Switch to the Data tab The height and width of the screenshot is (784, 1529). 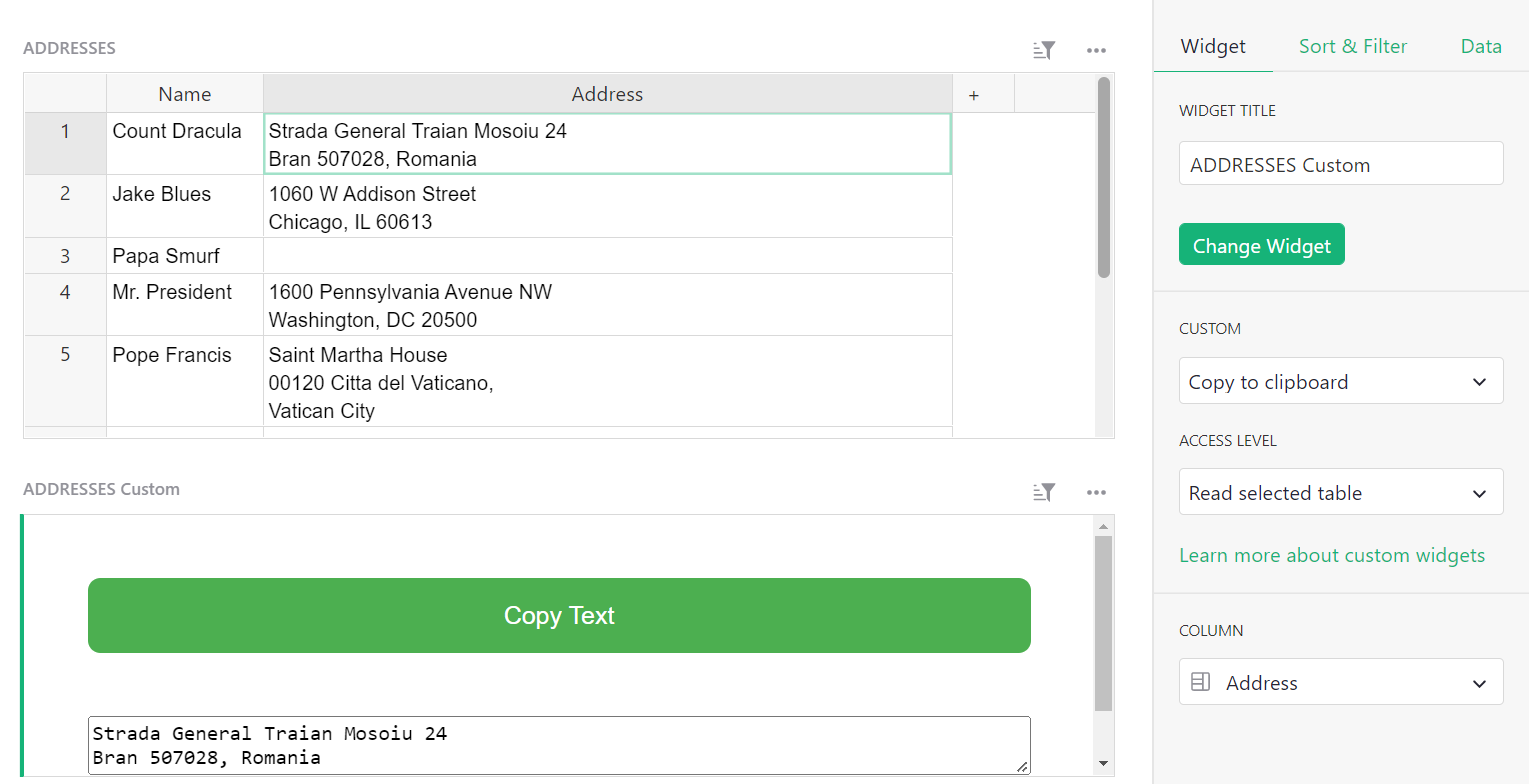[x=1480, y=46]
